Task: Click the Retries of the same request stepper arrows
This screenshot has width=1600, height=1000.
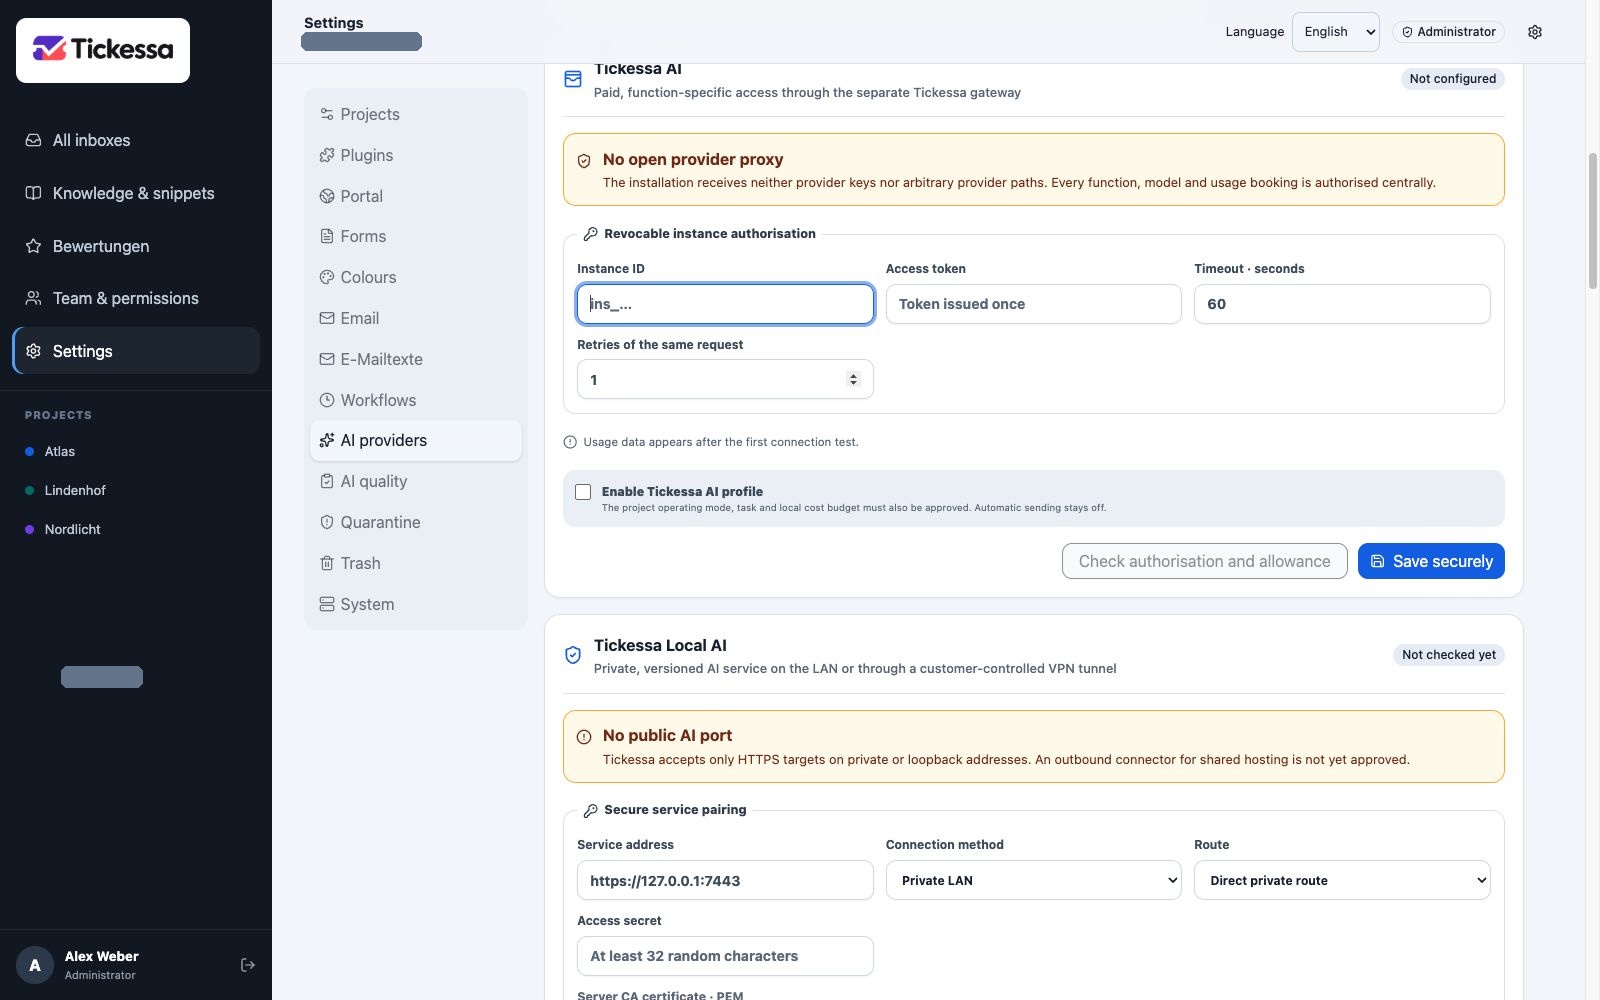Action: 853,380
